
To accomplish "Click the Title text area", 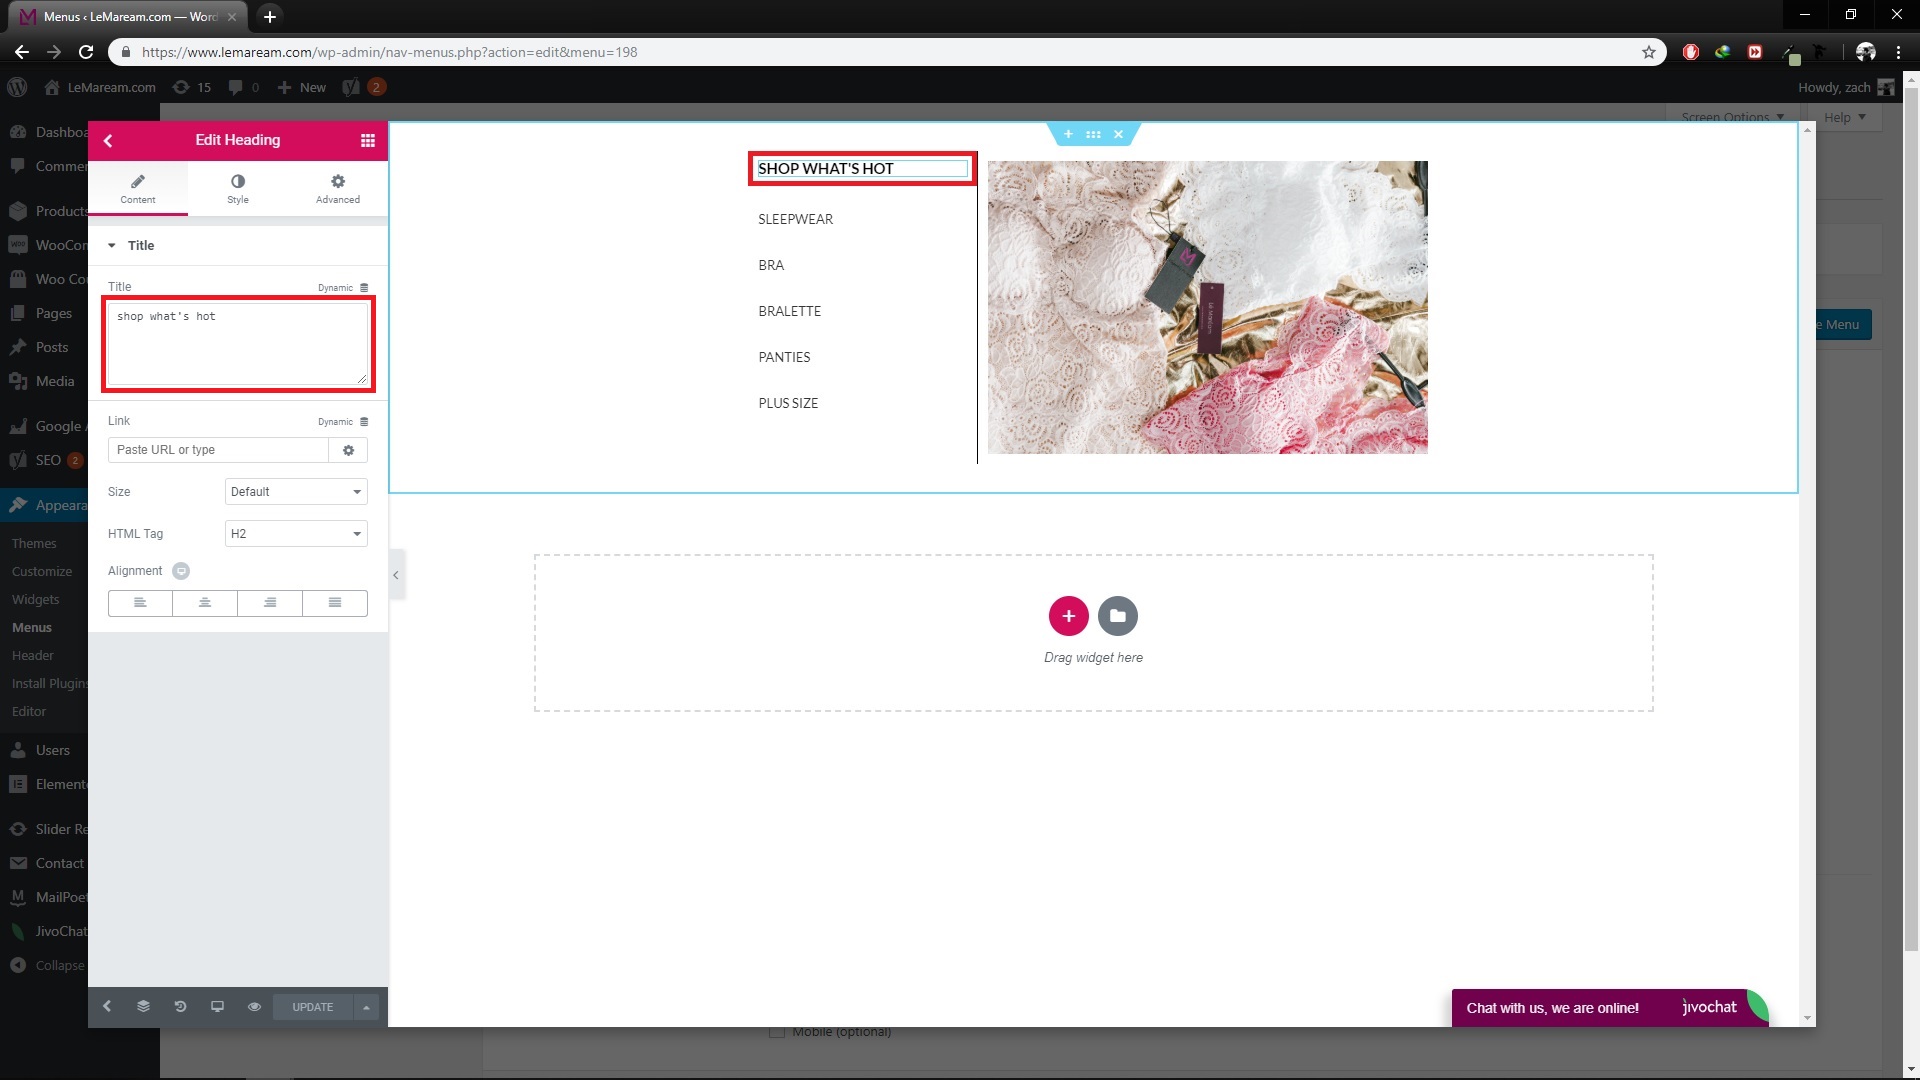I will click(238, 344).
